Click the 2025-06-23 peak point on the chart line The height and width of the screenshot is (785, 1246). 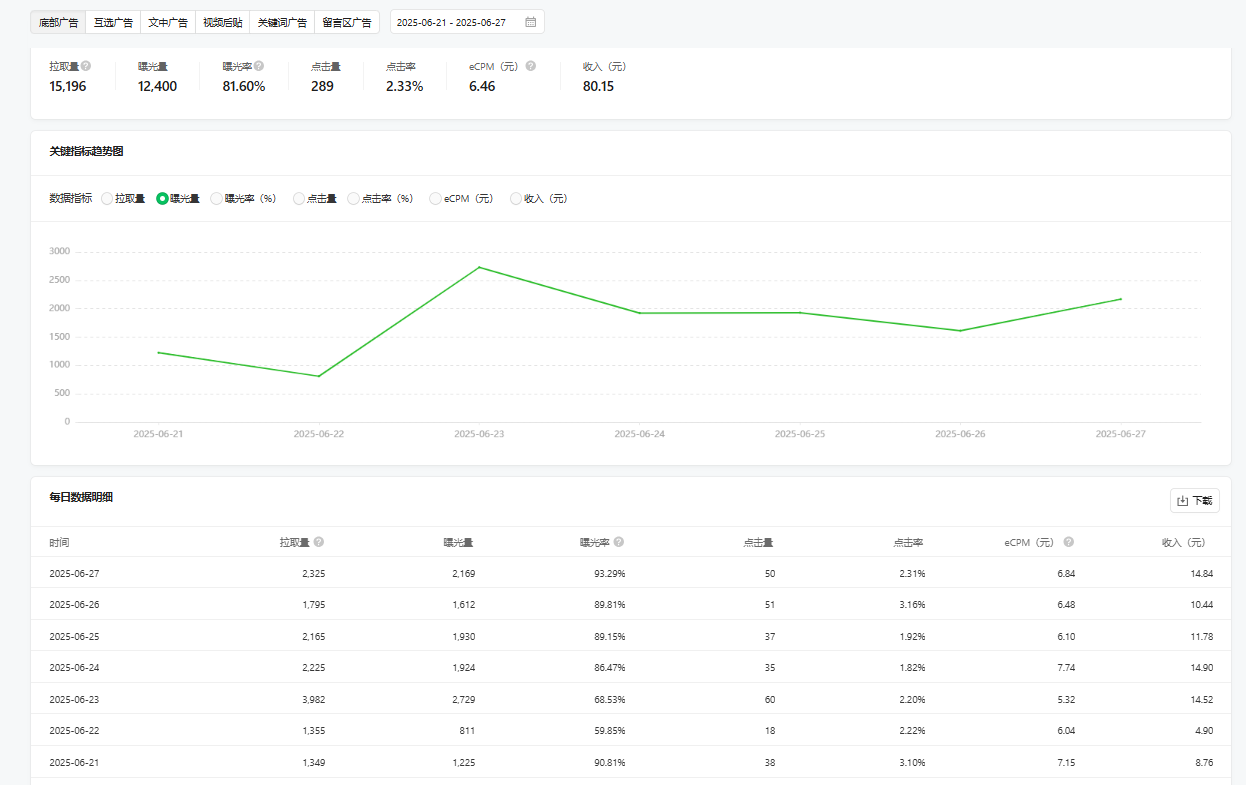click(x=479, y=267)
